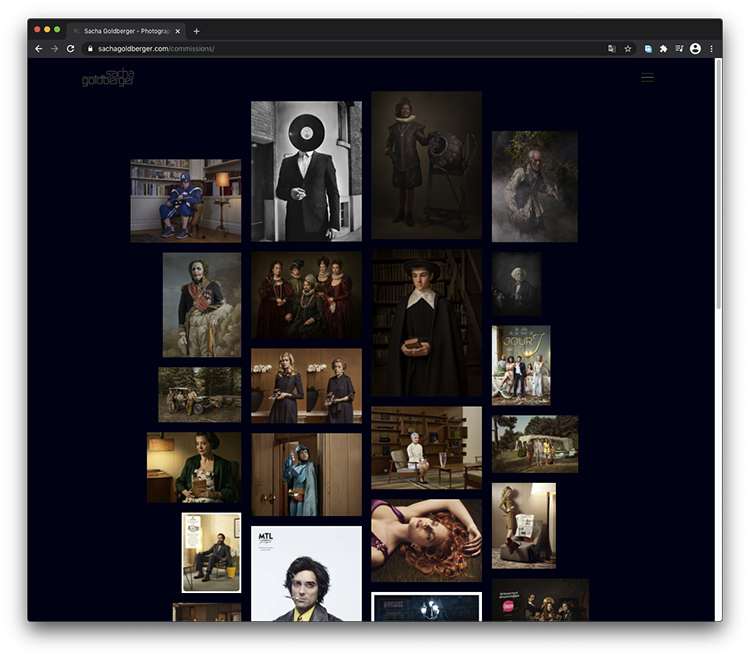
Task: Open the vinyl record head portrait
Action: (306, 171)
